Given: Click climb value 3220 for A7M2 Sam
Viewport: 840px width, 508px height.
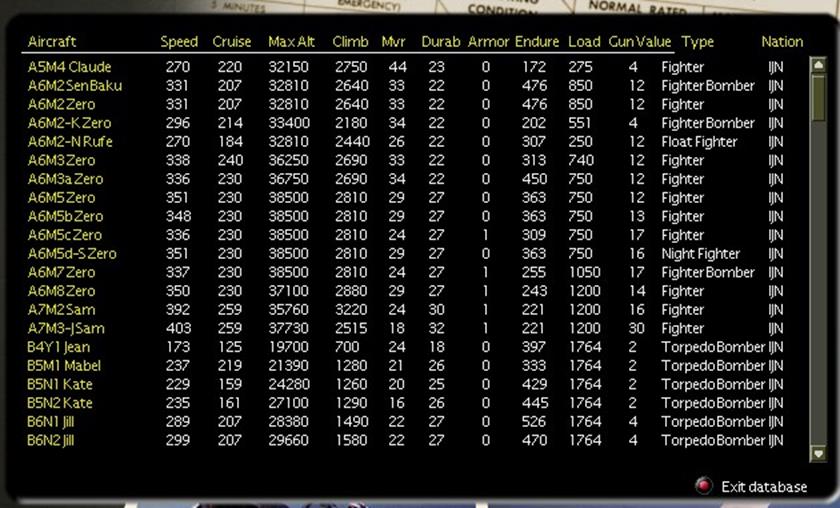Looking at the screenshot, I should (x=351, y=310).
